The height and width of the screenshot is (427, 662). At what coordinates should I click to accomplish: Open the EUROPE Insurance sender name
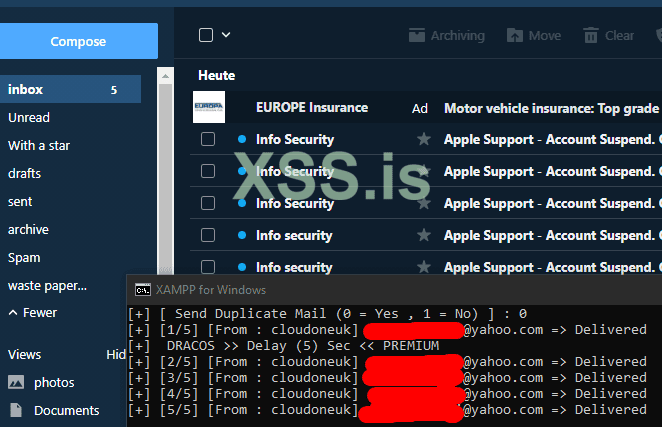pos(312,107)
